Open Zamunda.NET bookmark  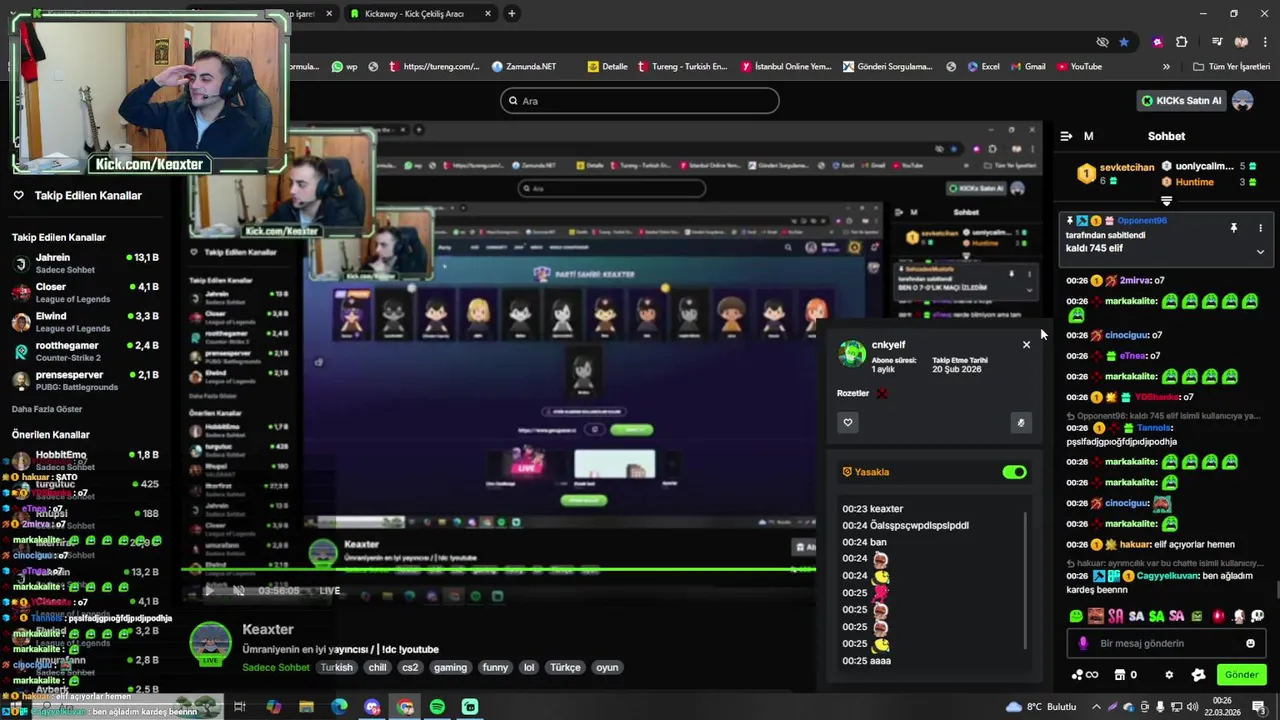(x=524, y=67)
